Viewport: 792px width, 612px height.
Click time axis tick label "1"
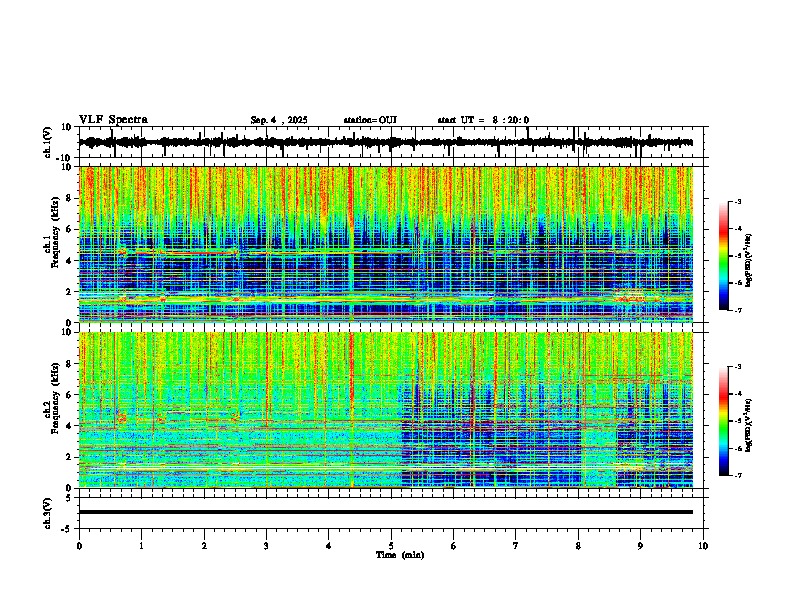coord(141,546)
